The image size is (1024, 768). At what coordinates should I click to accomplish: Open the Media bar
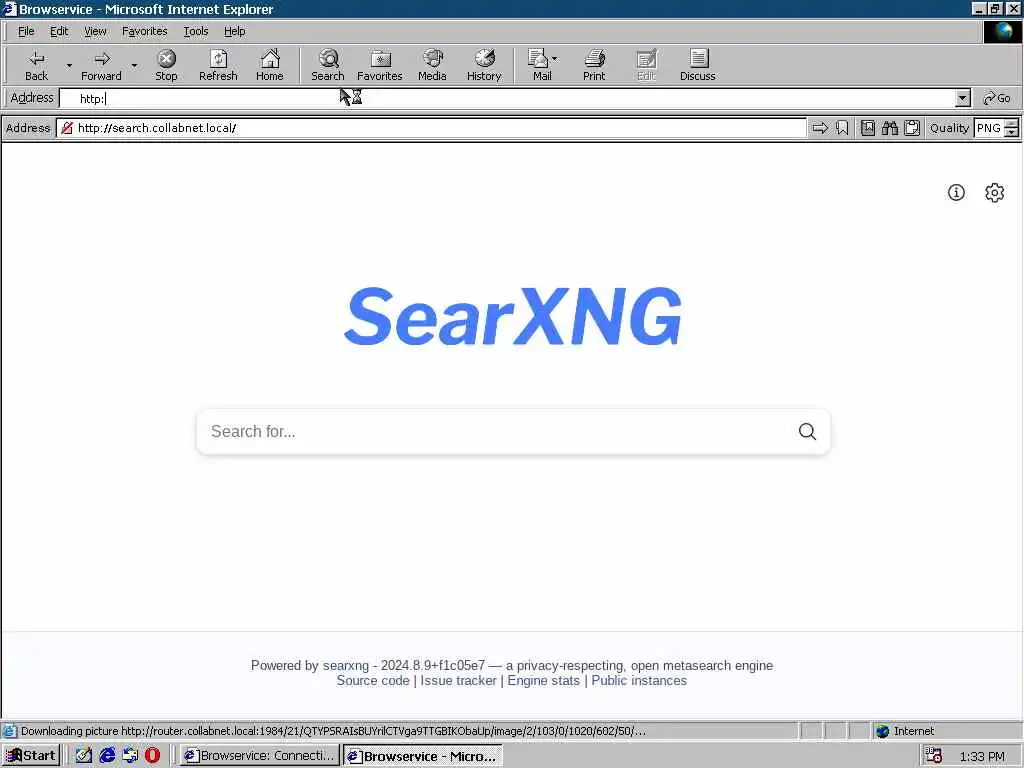(x=432, y=65)
